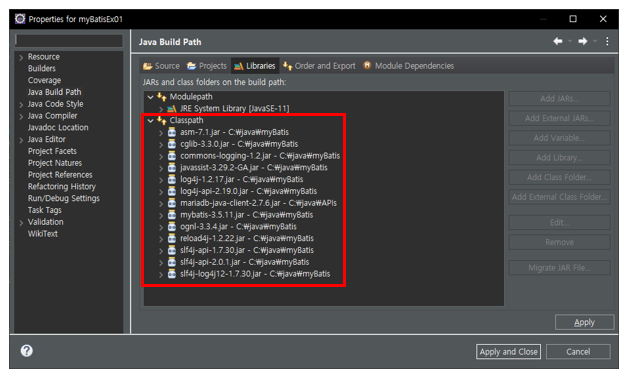The width and height of the screenshot is (627, 376).
Task: Expand the mybatis-3.5.11.jar entry
Action: coord(161,215)
